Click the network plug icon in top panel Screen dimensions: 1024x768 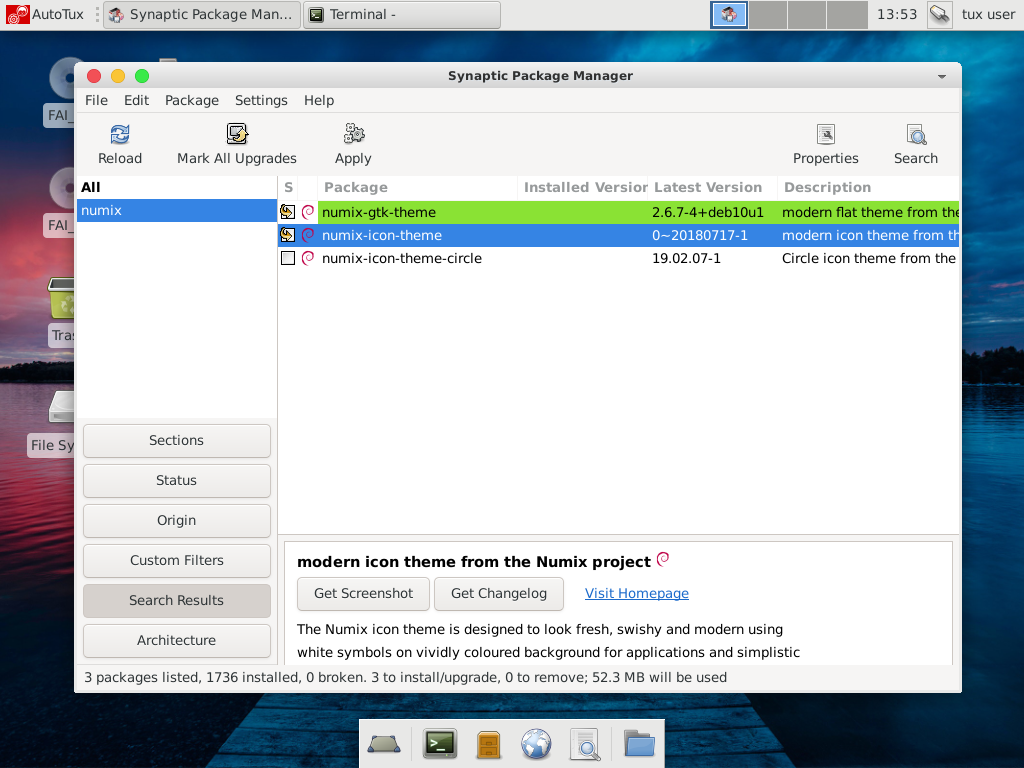(x=940, y=14)
